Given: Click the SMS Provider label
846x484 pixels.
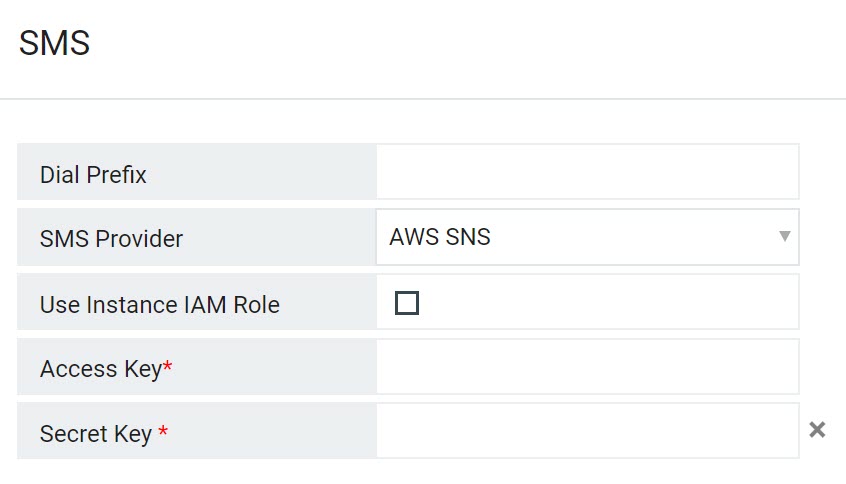Looking at the screenshot, I should (x=111, y=240).
